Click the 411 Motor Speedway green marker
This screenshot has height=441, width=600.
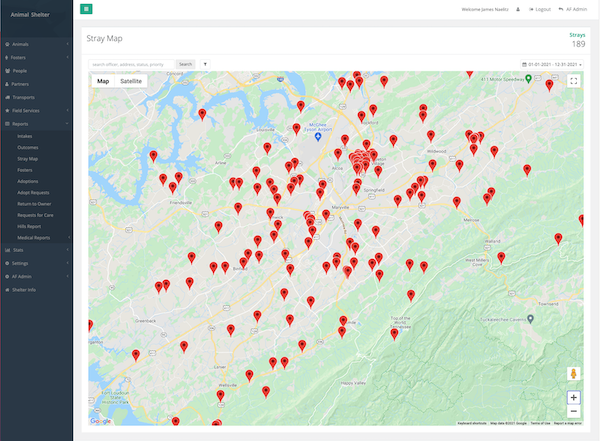pos(528,79)
